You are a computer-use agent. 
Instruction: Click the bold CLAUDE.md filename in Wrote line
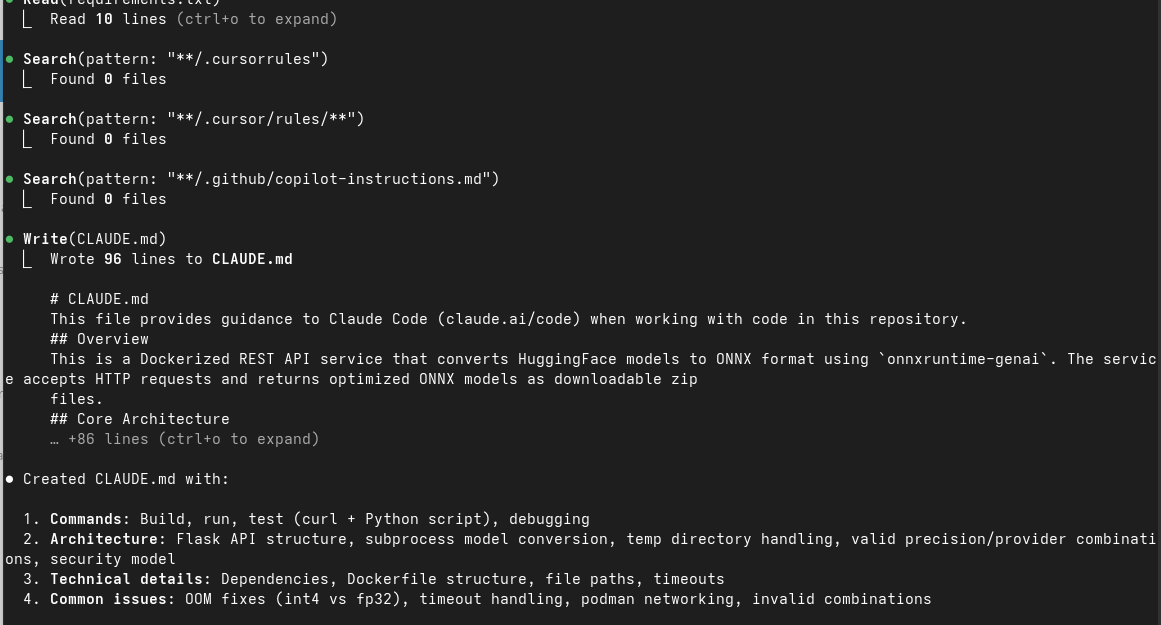(252, 259)
